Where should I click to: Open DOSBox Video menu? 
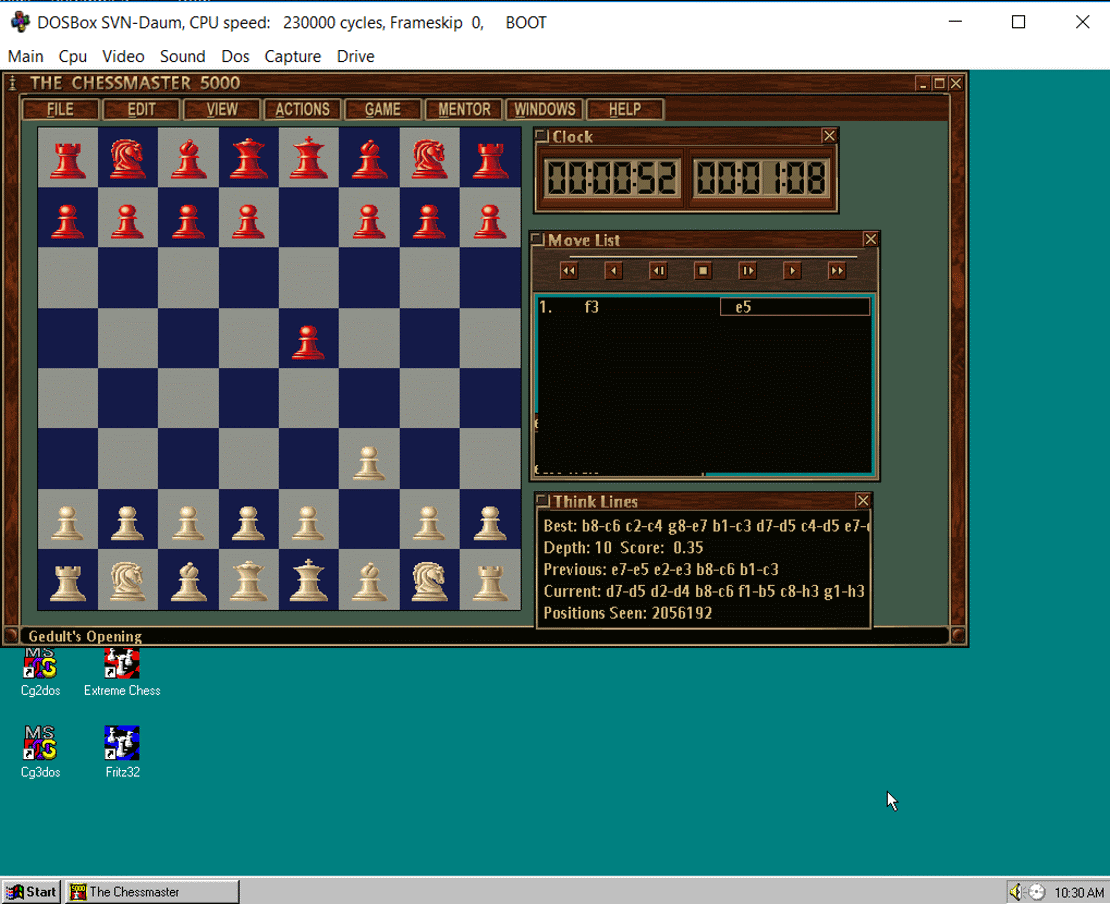pyautogui.click(x=123, y=56)
